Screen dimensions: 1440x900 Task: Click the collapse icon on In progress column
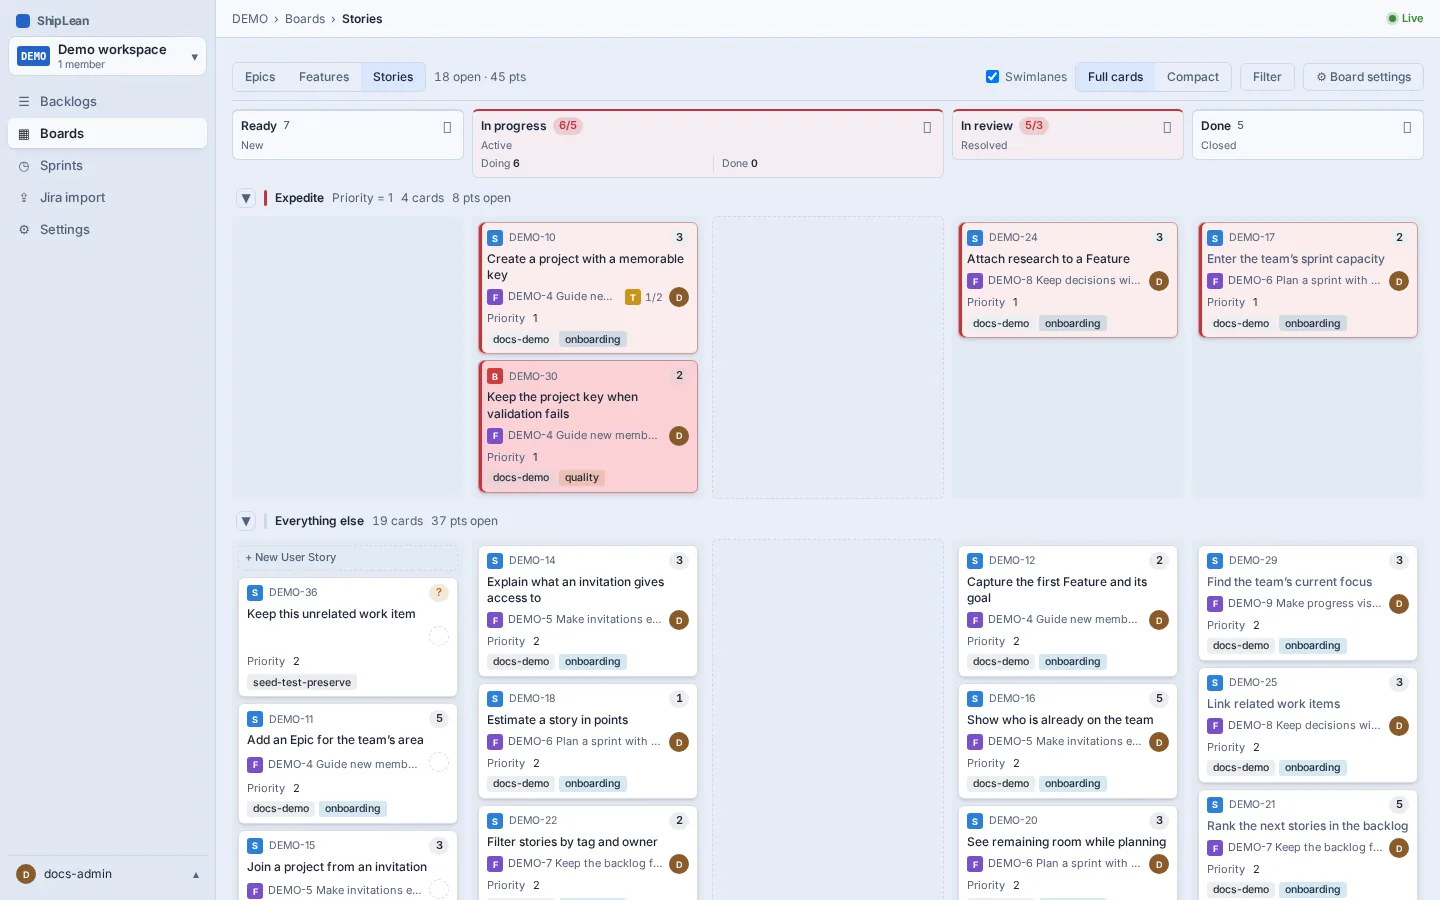click(927, 127)
